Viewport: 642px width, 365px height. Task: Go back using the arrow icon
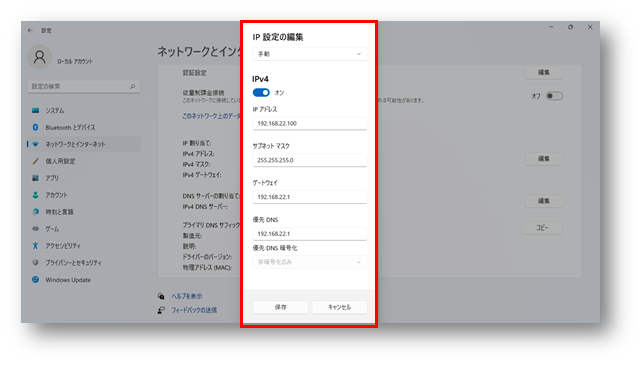(x=30, y=30)
